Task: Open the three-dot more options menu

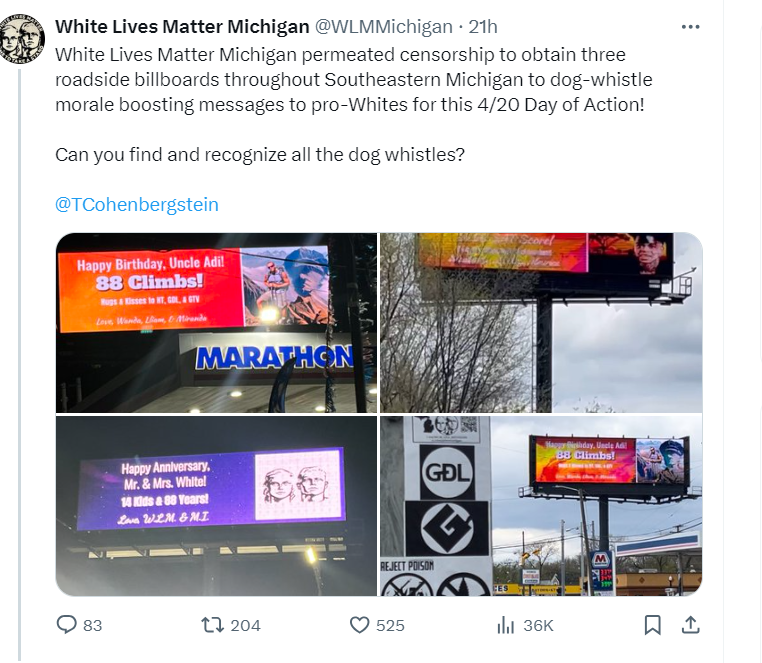Action: click(x=691, y=27)
